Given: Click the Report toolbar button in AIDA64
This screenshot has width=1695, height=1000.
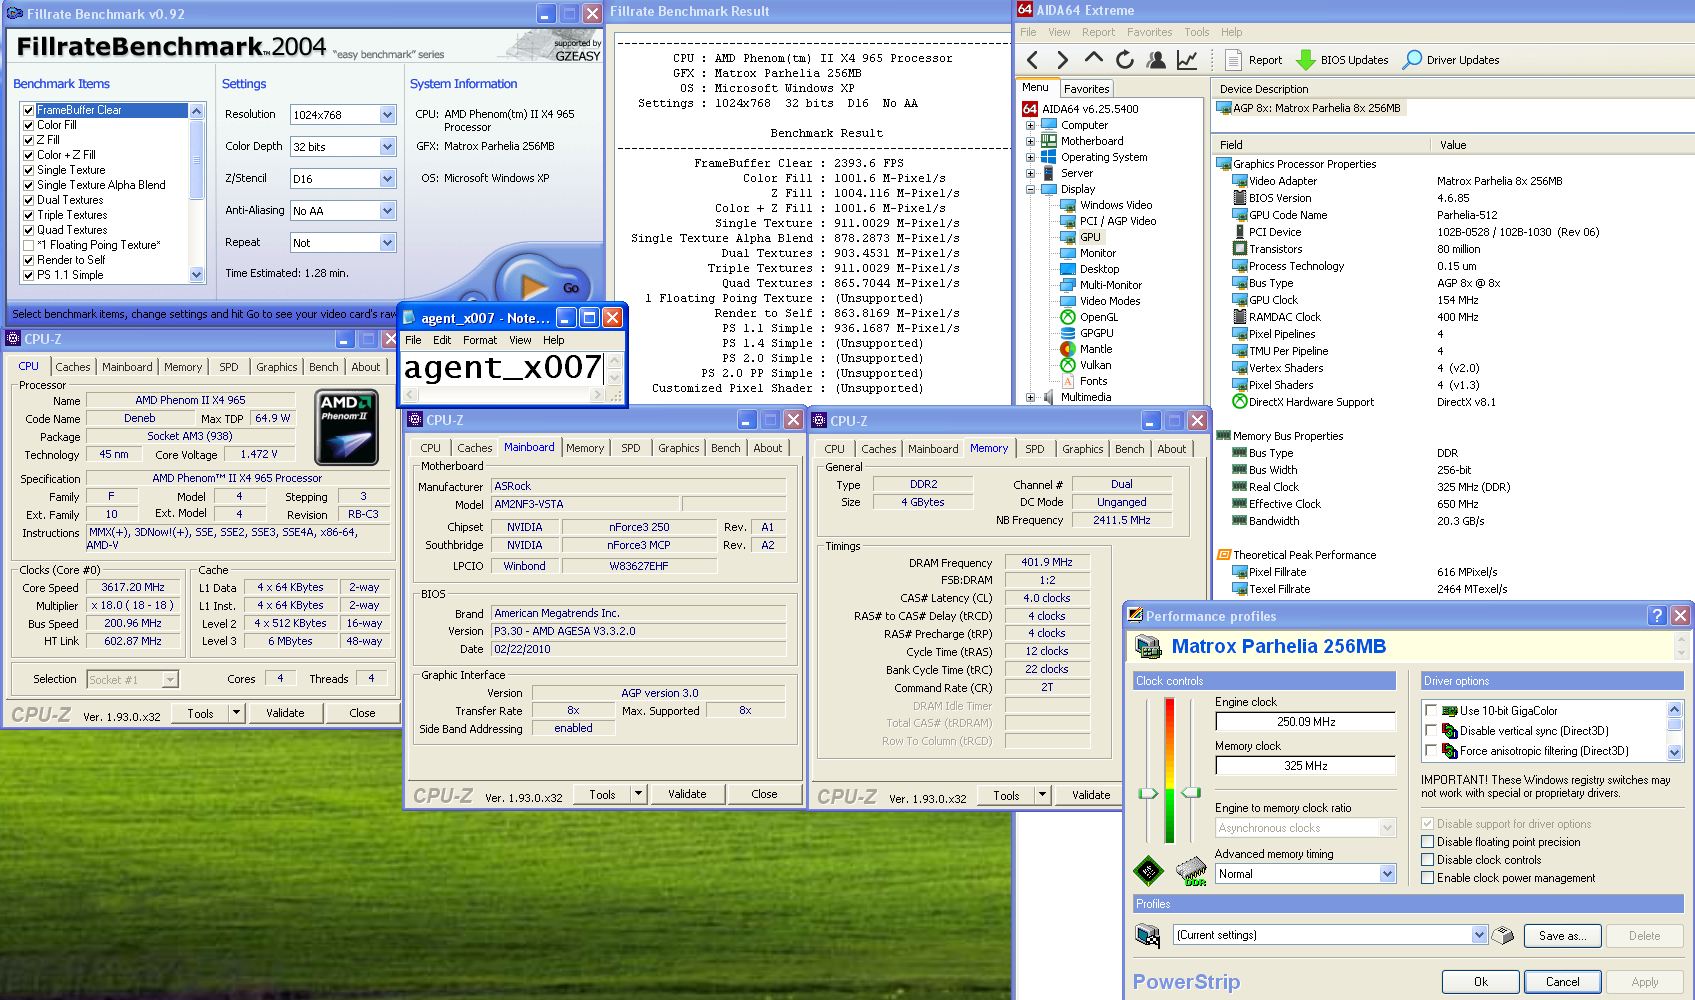Looking at the screenshot, I should [1254, 60].
